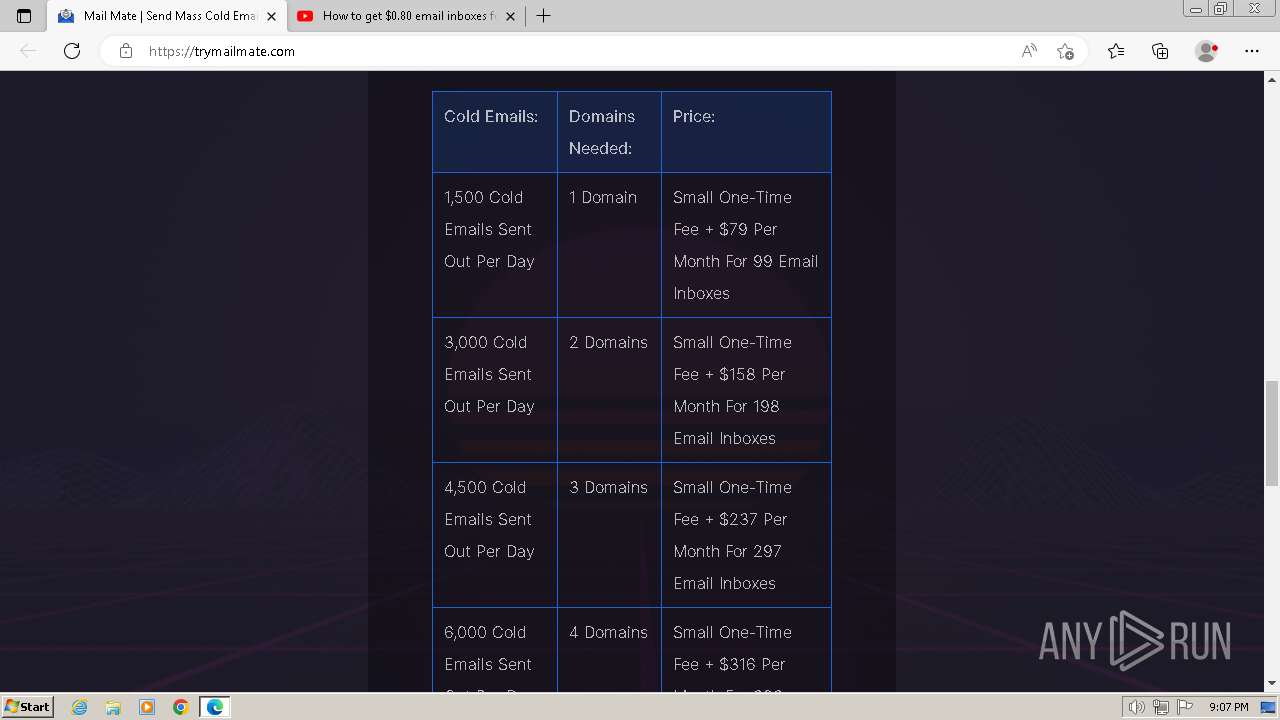
Task: Launch Google Chrome from taskbar
Action: 180,707
